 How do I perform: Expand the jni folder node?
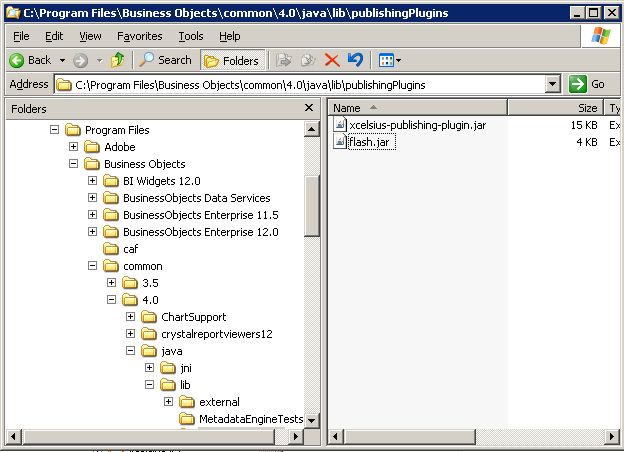(x=149, y=368)
